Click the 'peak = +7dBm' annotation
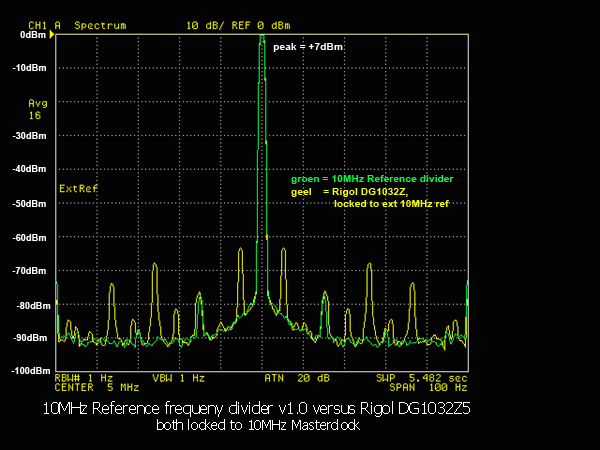 [308, 47]
